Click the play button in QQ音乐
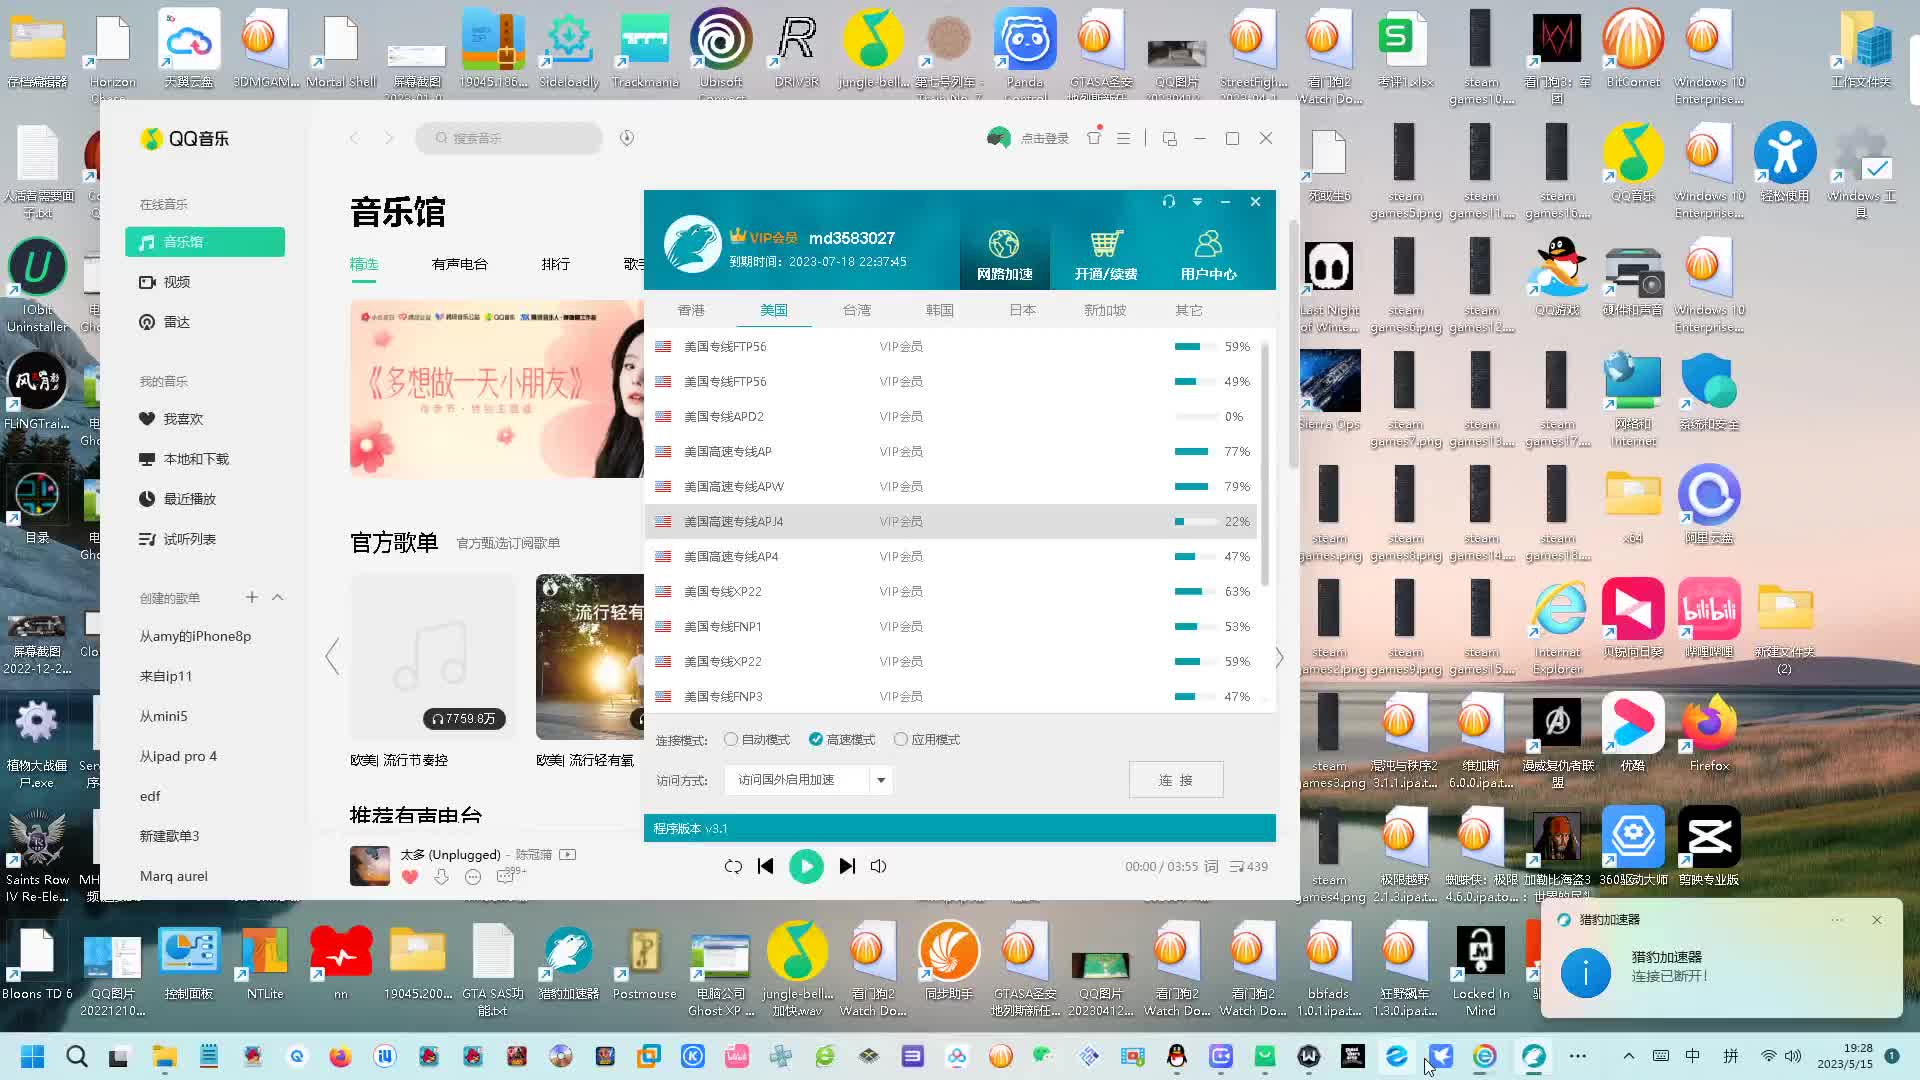 click(x=806, y=867)
